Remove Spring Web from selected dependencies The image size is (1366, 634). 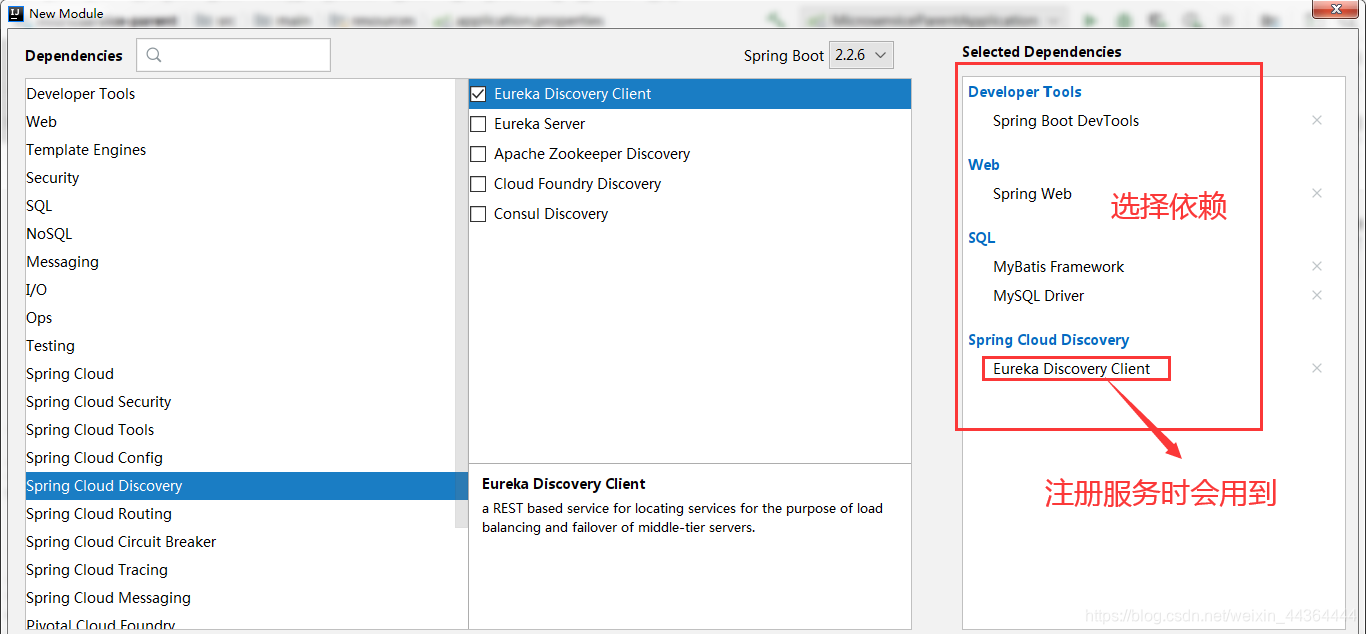point(1317,193)
